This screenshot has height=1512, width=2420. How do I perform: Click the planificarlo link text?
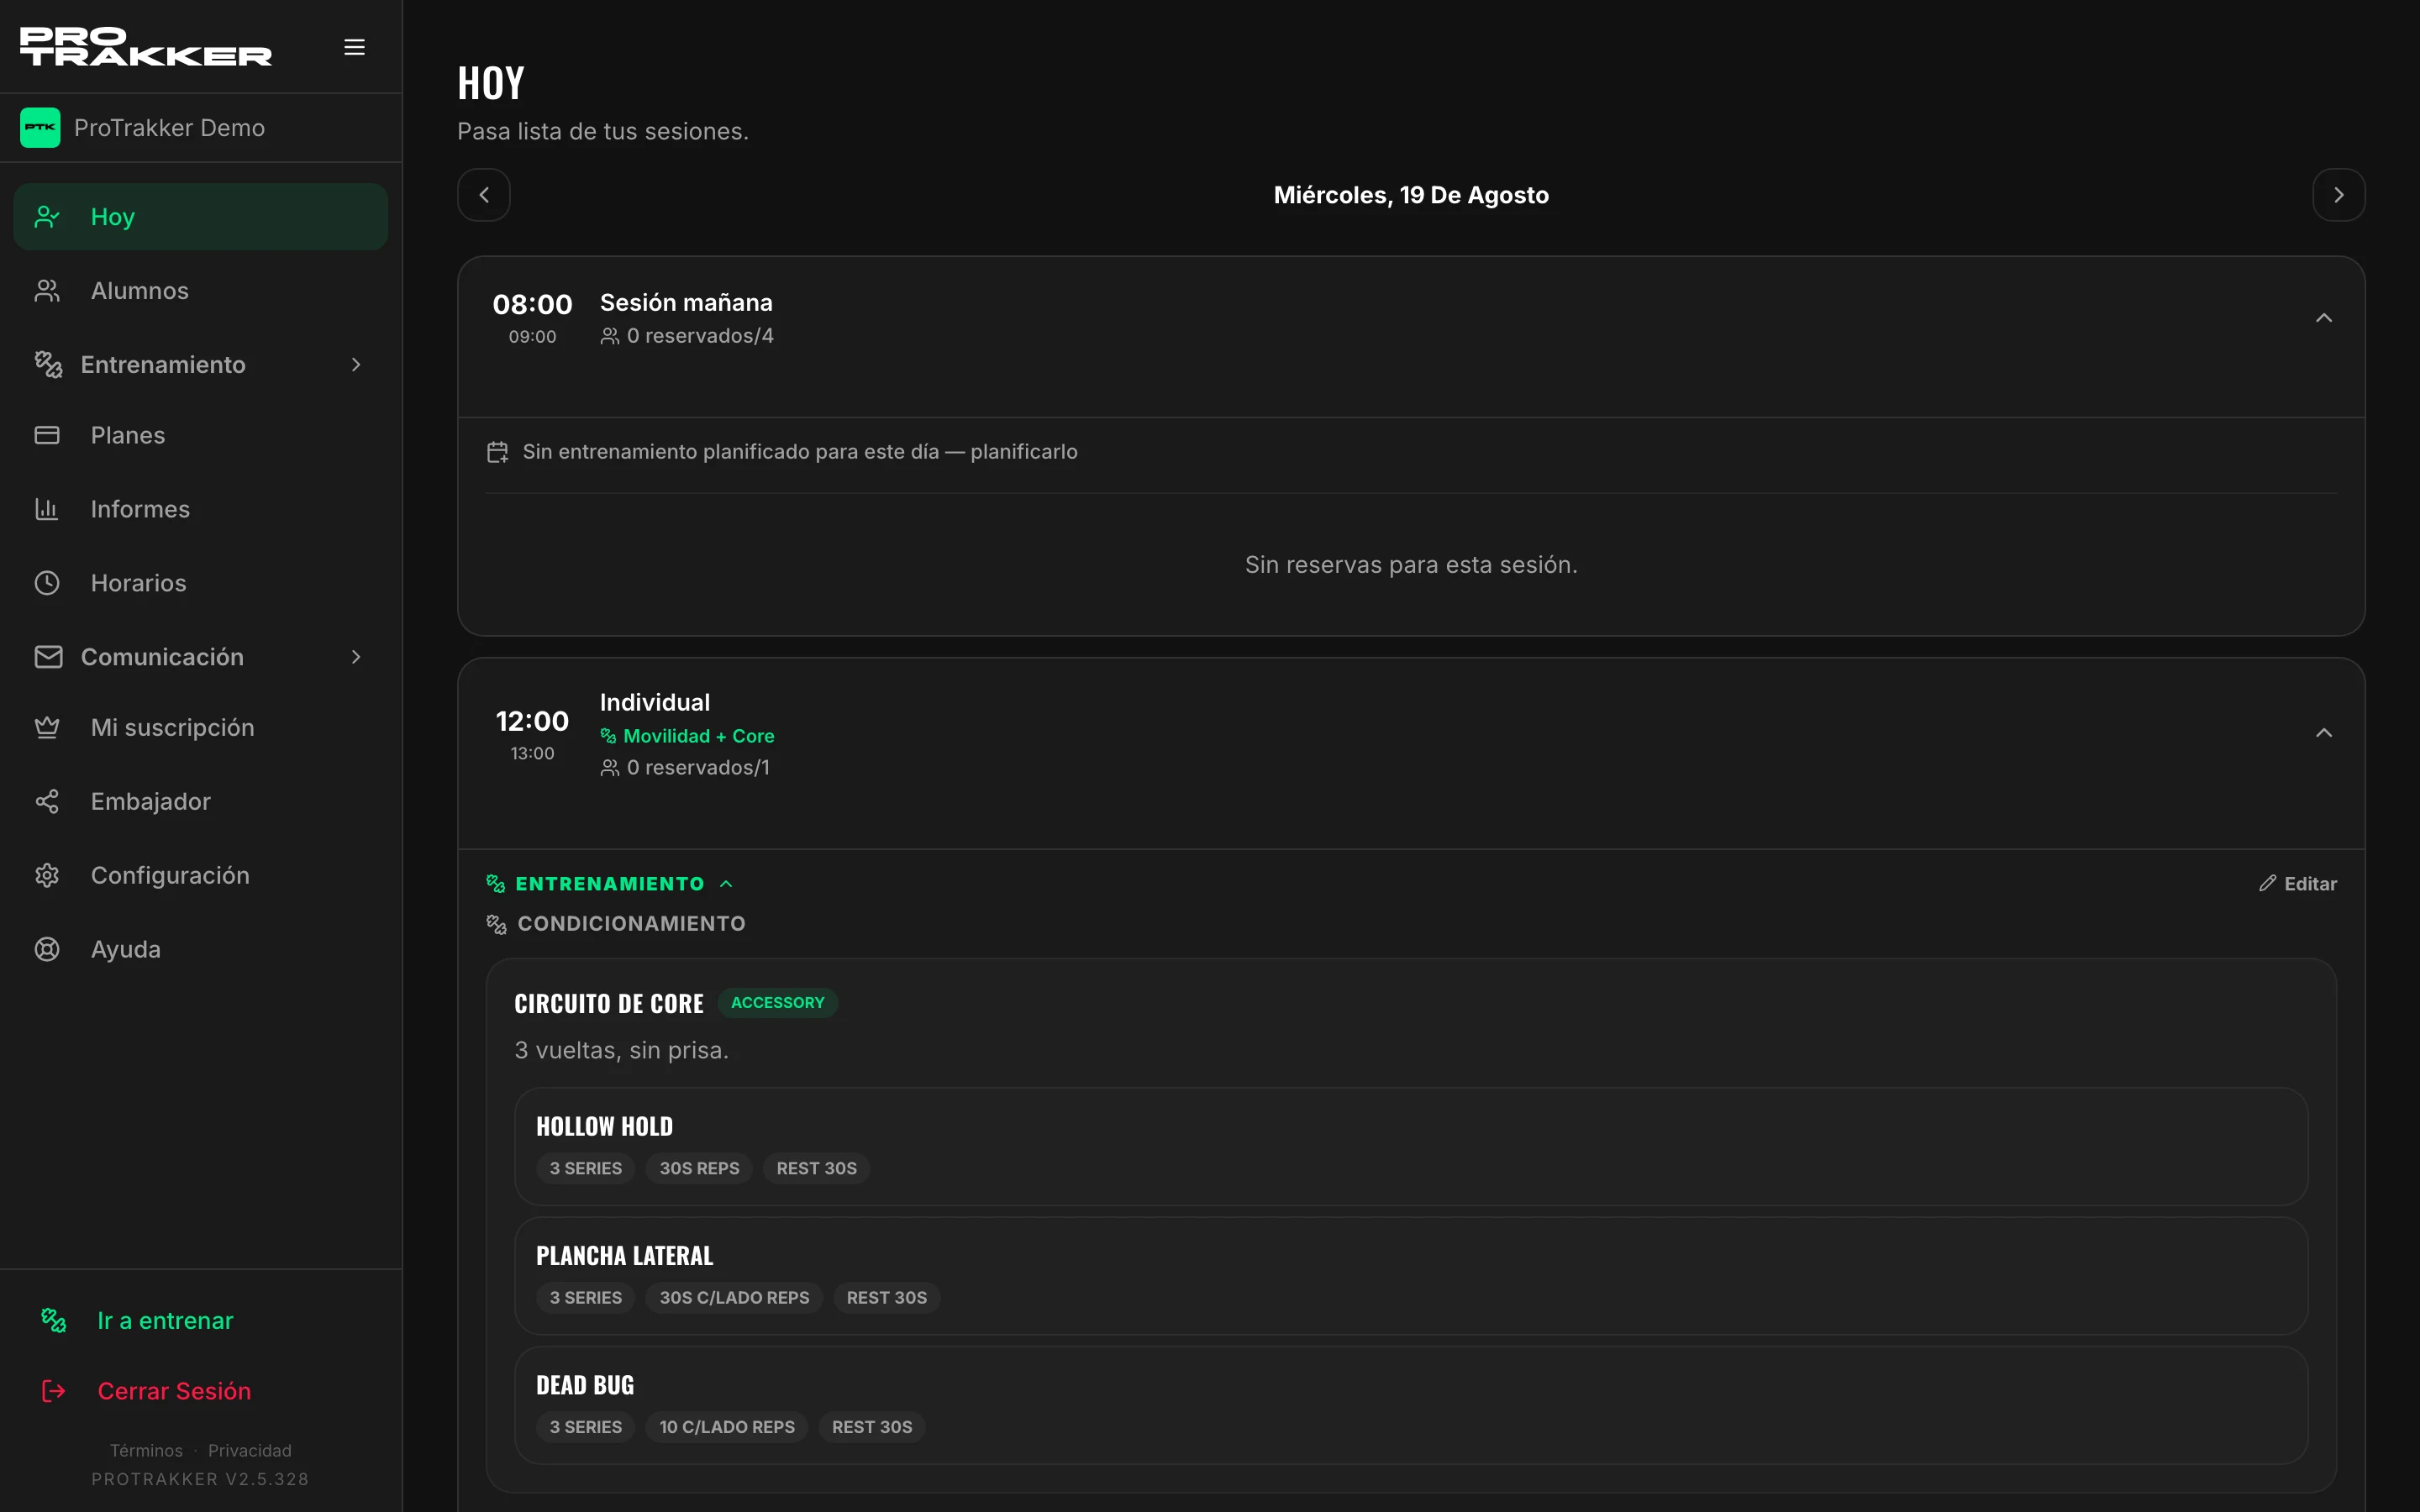[x=1024, y=452]
